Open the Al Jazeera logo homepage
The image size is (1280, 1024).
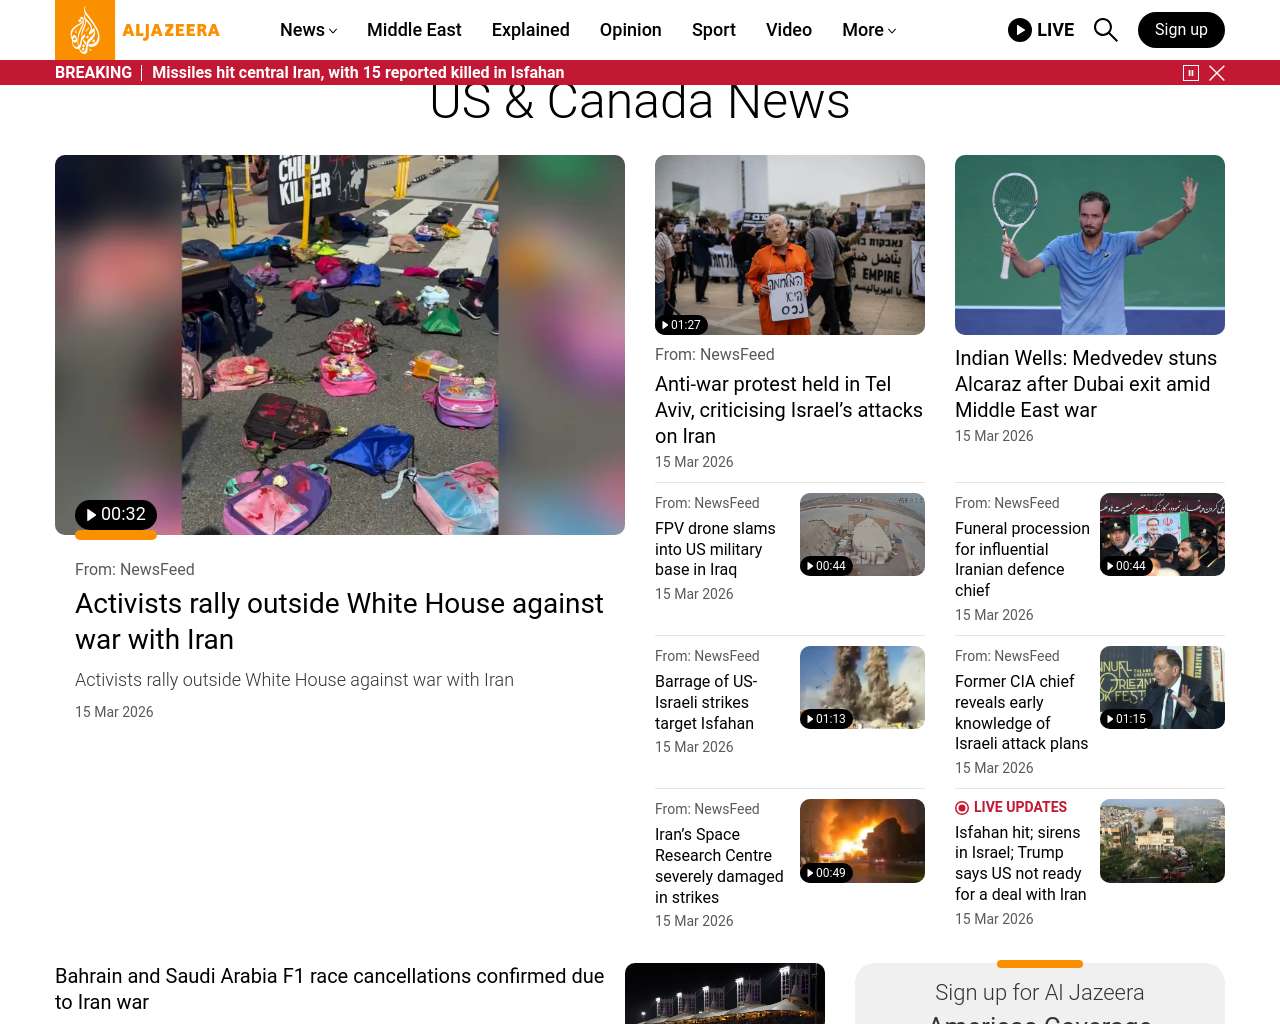(x=138, y=30)
